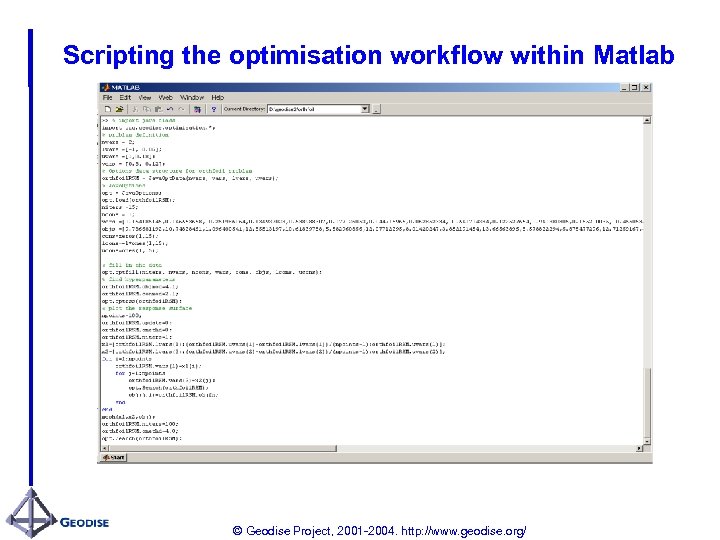720x540 pixels.
Task: Click the horizontal scrollbar thumb
Action: [x=223, y=448]
